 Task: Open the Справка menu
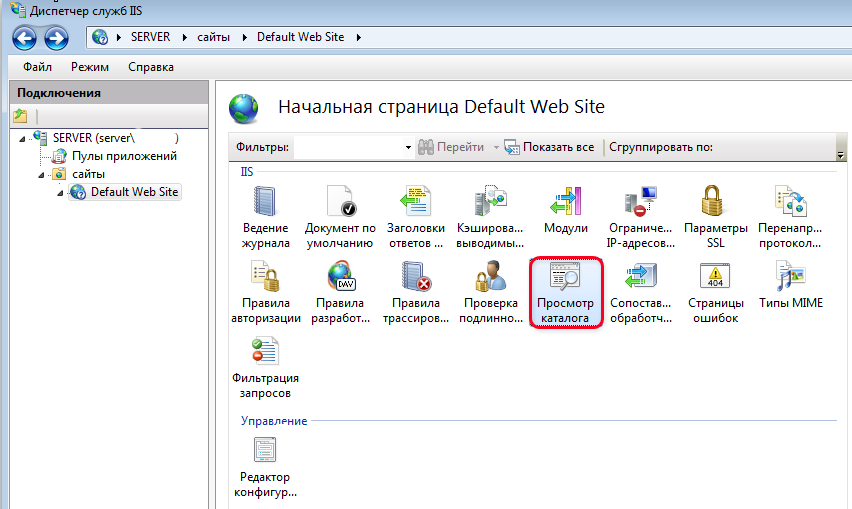151,67
